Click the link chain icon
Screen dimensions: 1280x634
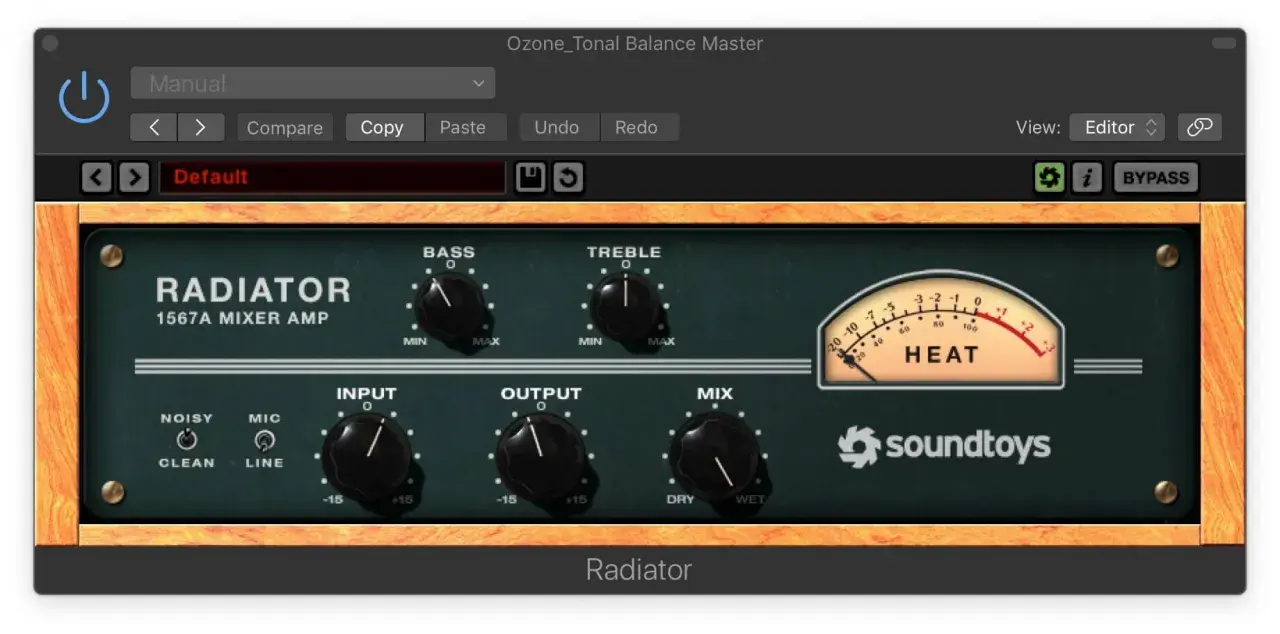1200,127
